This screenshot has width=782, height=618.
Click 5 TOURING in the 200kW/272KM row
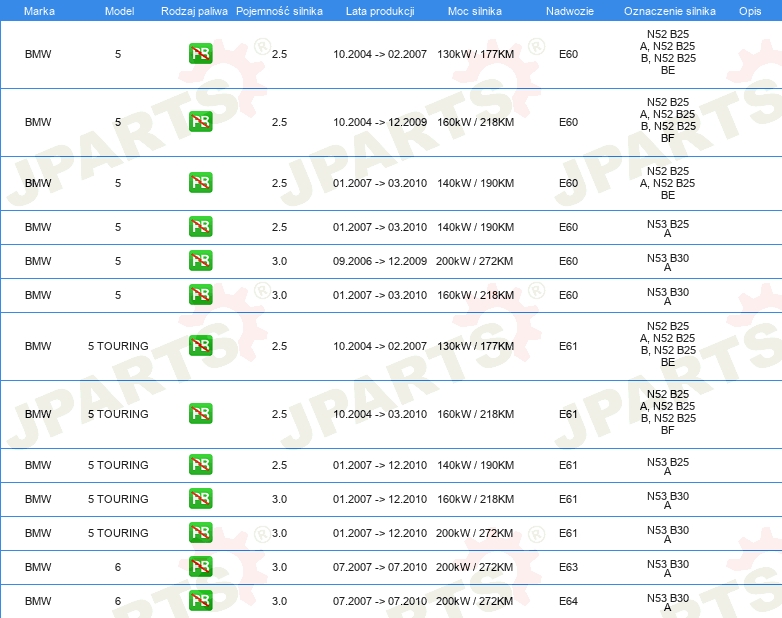pyautogui.click(x=118, y=533)
